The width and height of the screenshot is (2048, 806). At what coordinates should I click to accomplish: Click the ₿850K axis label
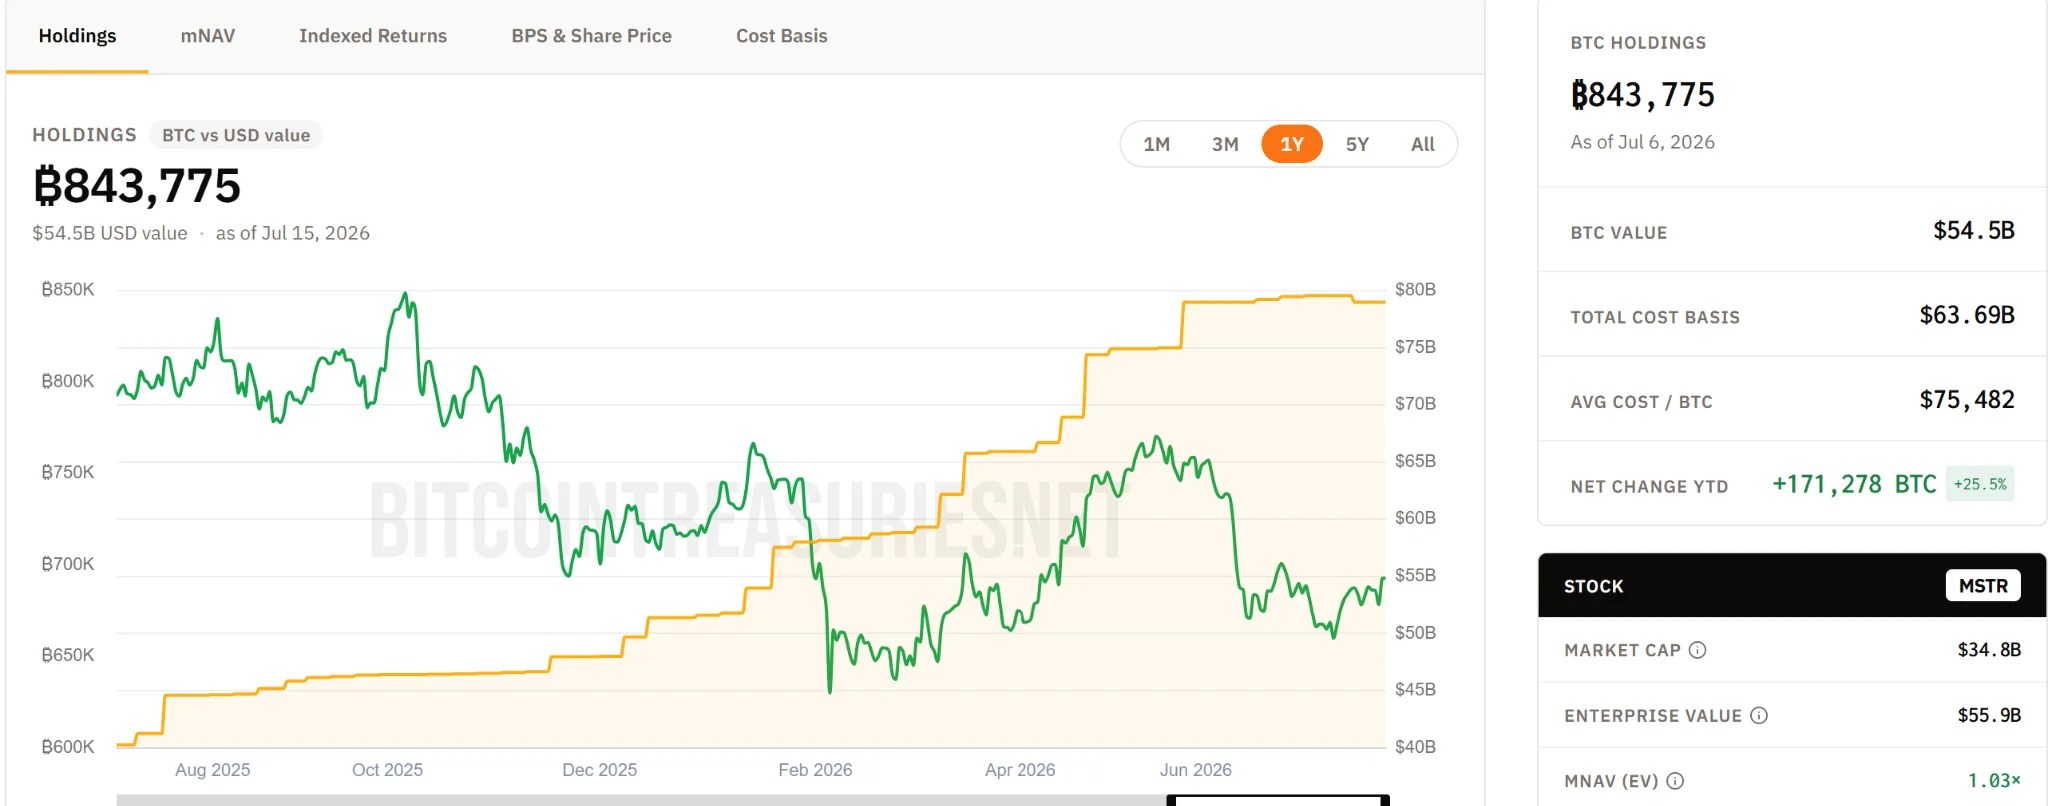67,290
